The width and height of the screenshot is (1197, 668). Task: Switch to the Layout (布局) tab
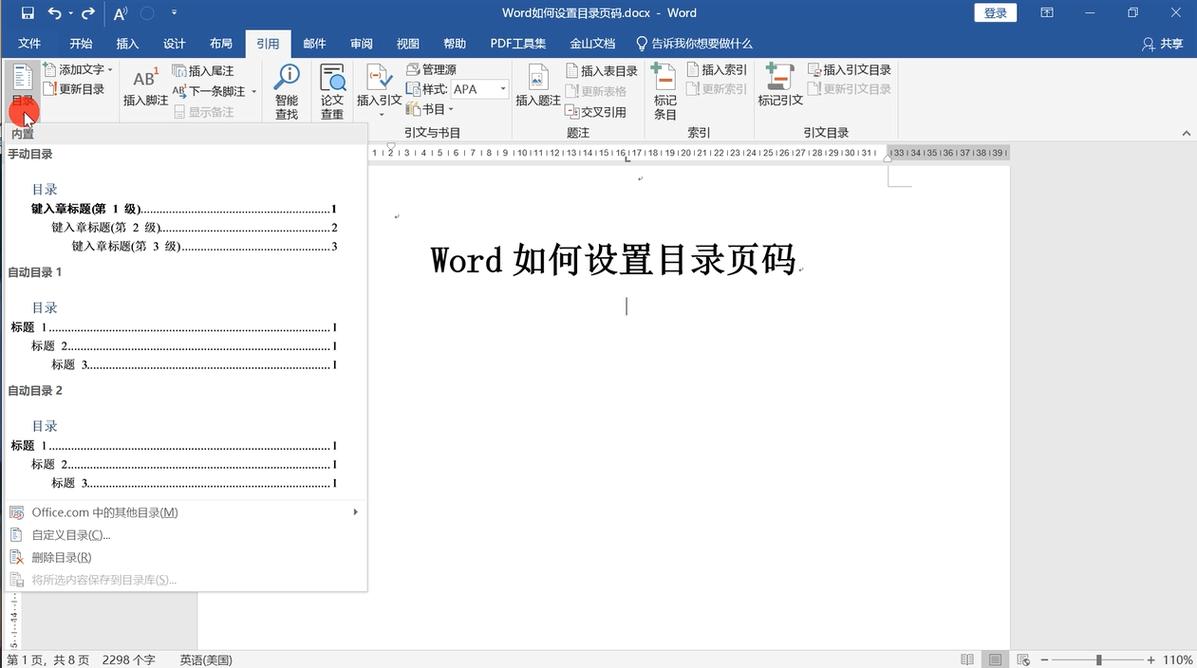click(221, 44)
